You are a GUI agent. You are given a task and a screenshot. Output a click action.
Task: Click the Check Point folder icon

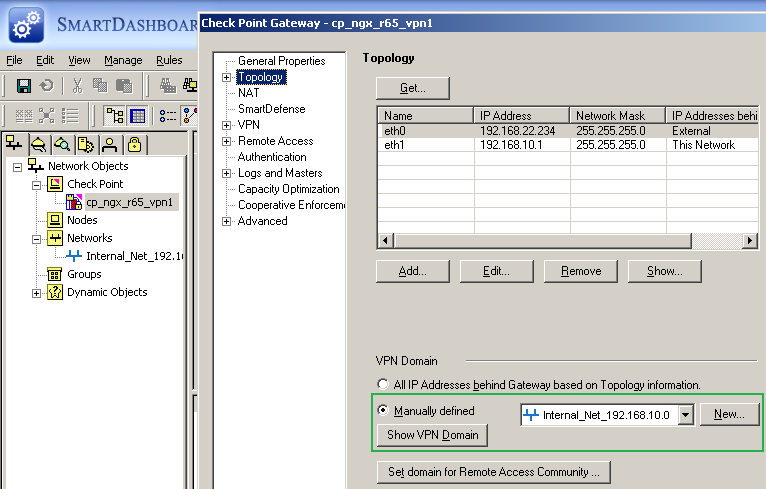[x=55, y=184]
